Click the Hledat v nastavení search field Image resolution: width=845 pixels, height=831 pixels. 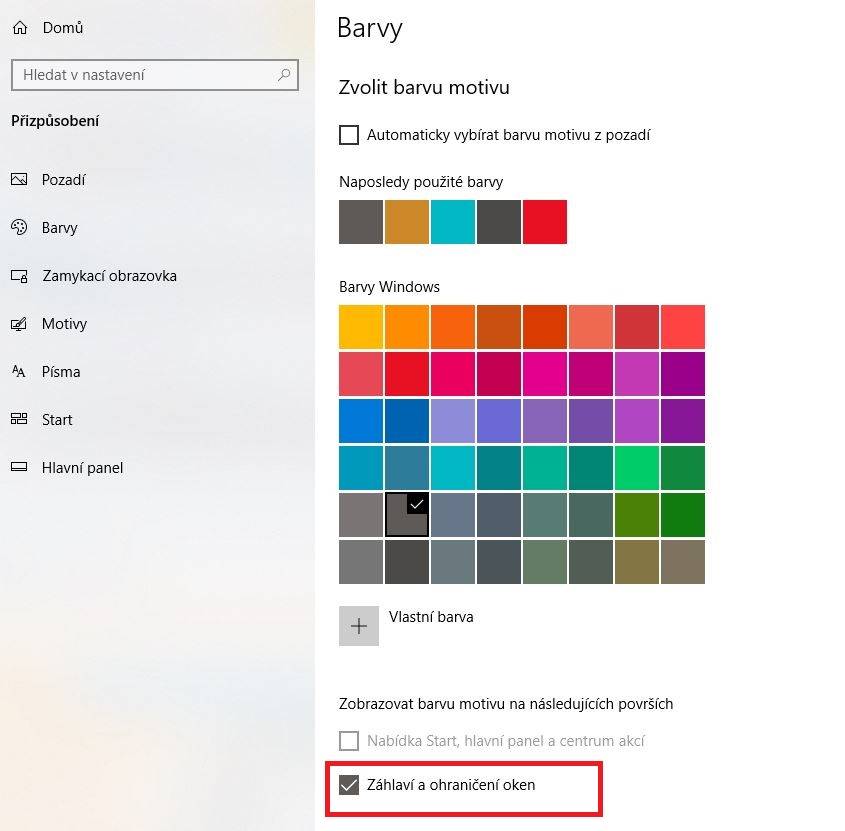155,75
